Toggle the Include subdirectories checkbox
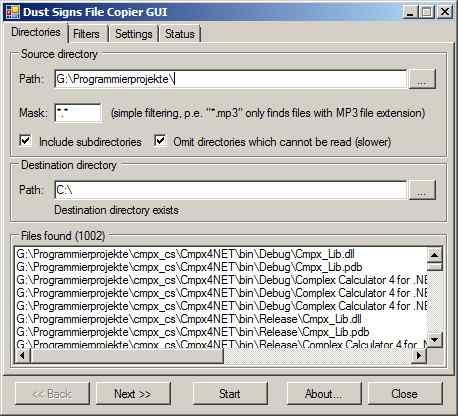The width and height of the screenshot is (458, 416). [x=26, y=140]
